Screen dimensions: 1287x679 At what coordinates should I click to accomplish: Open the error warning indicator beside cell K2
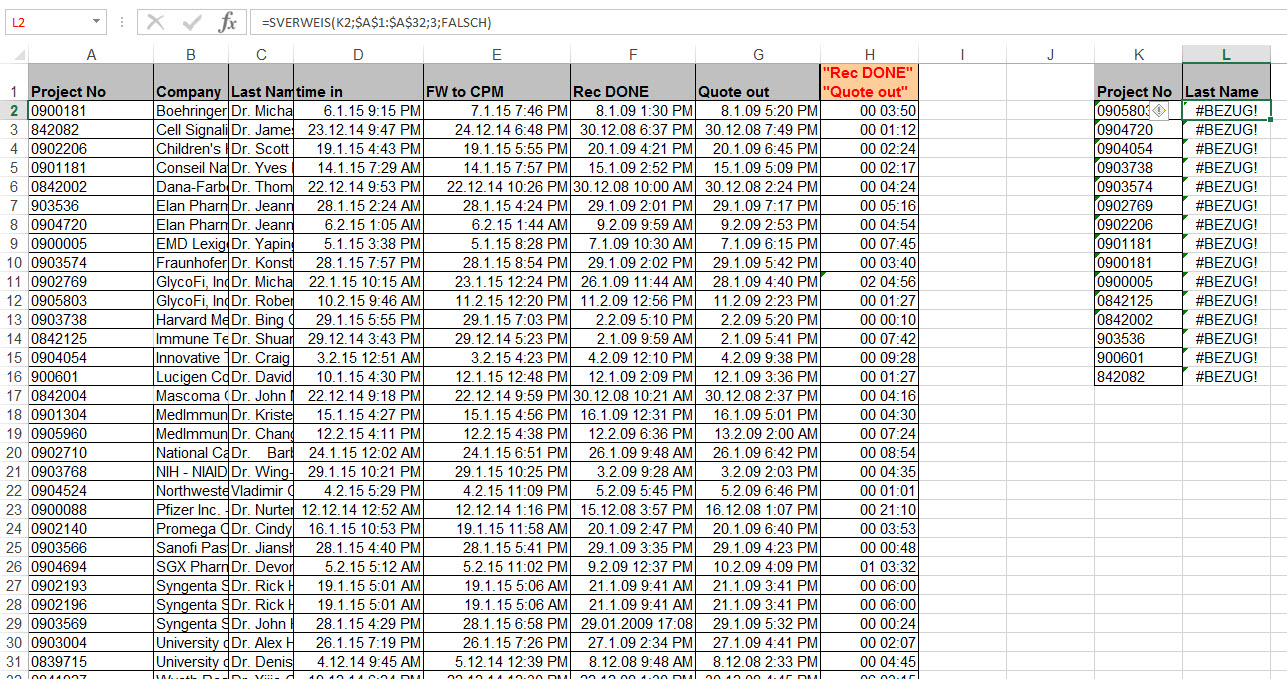(x=1159, y=110)
